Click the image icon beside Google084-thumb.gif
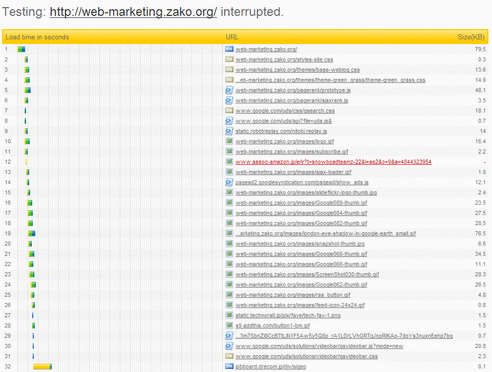This screenshot has height=372, width=492. tap(229, 213)
